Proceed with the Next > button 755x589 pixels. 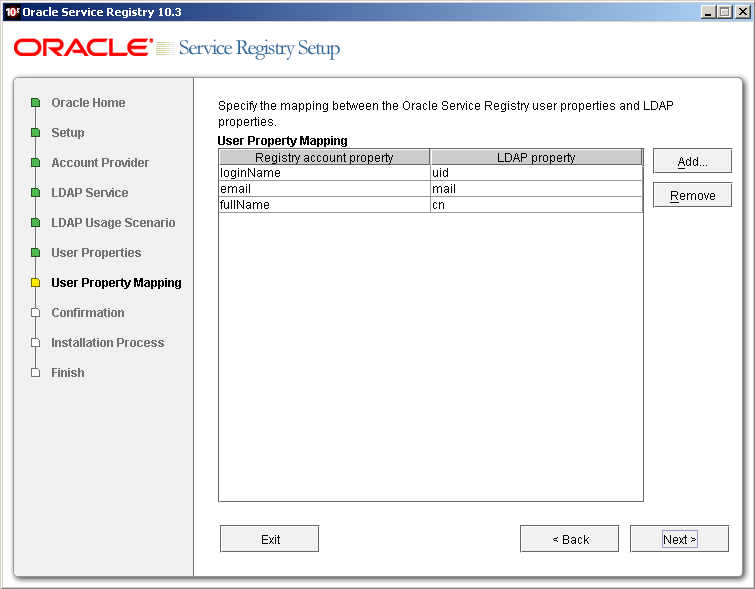[x=679, y=538]
